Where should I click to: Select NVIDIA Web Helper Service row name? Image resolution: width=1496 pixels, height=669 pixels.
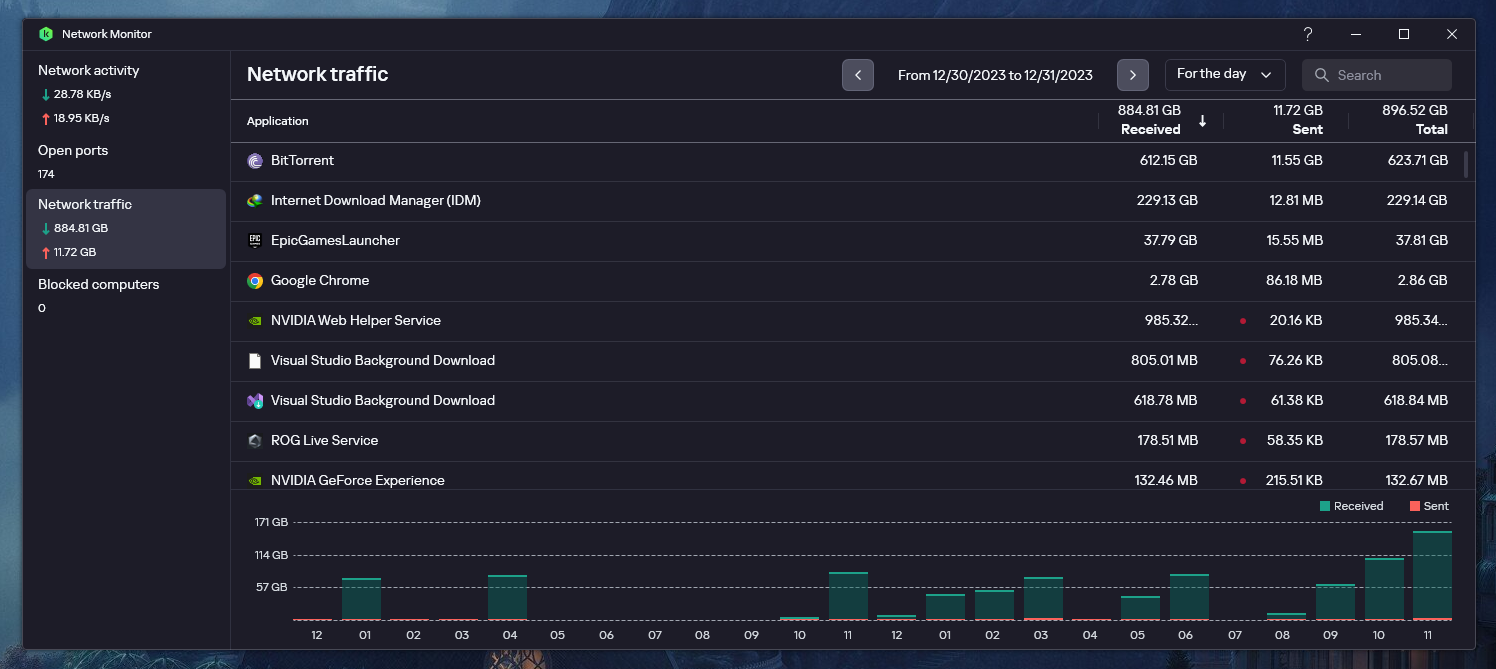coord(356,320)
